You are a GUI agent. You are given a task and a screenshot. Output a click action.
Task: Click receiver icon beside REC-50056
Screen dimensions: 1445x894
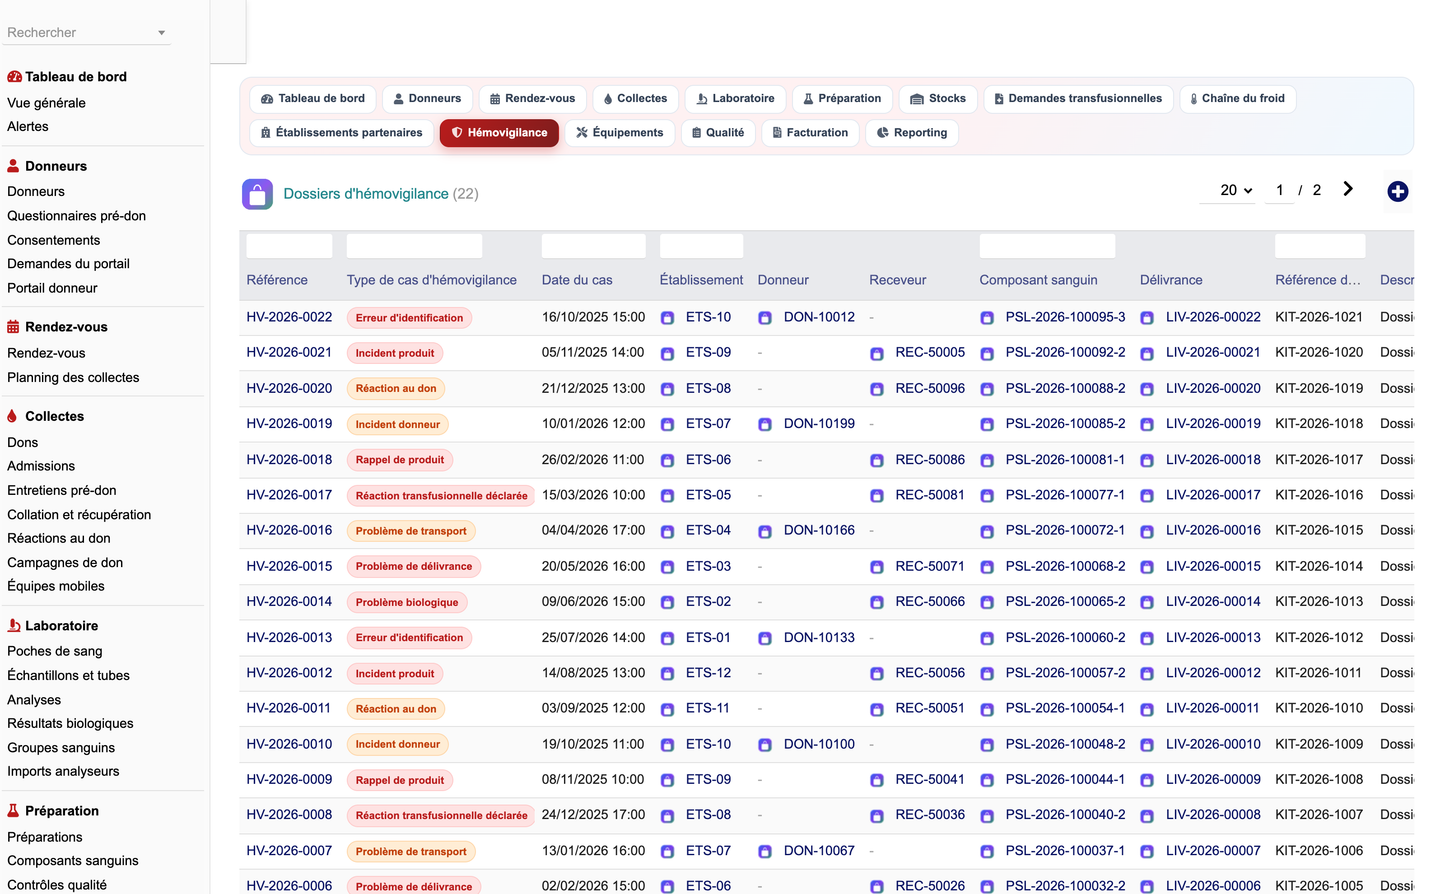877,673
